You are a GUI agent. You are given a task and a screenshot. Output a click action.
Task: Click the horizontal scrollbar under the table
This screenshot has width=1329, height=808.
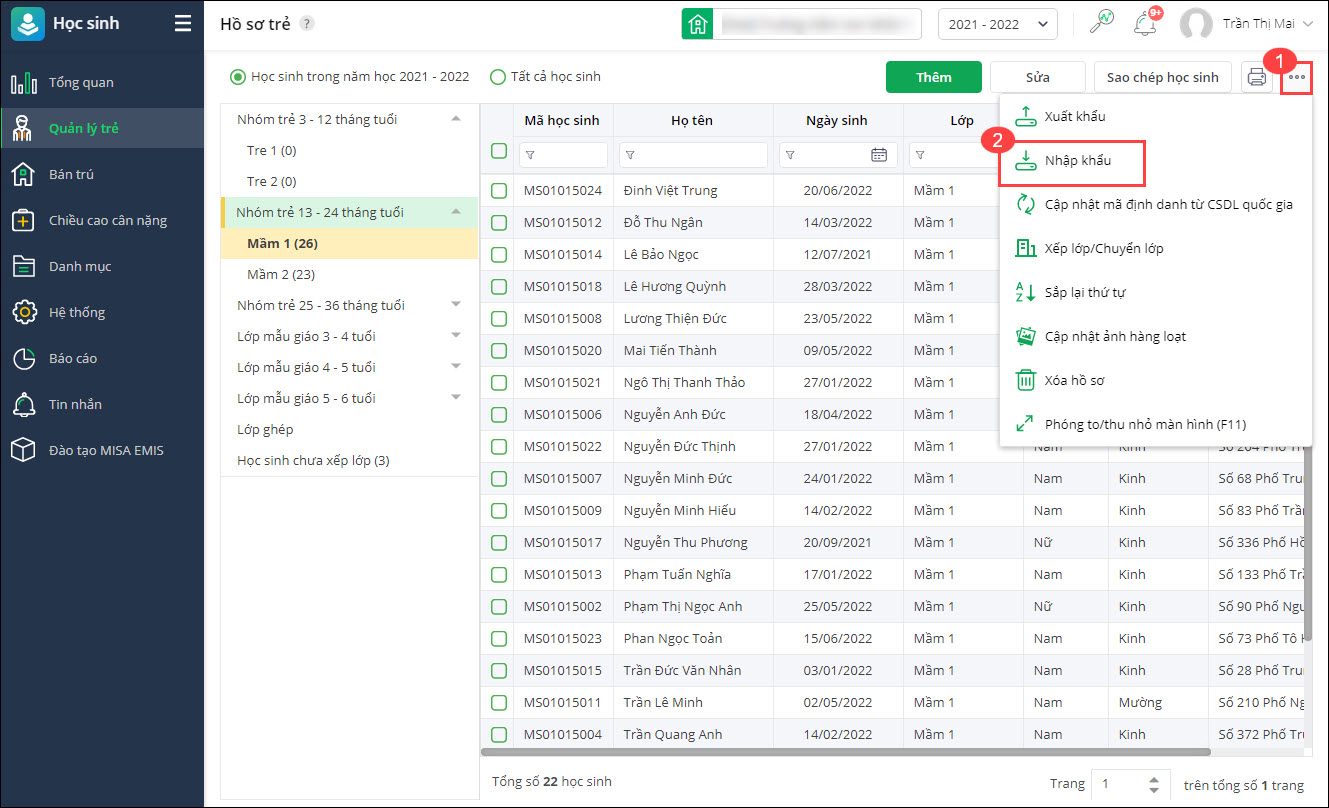coord(845,752)
